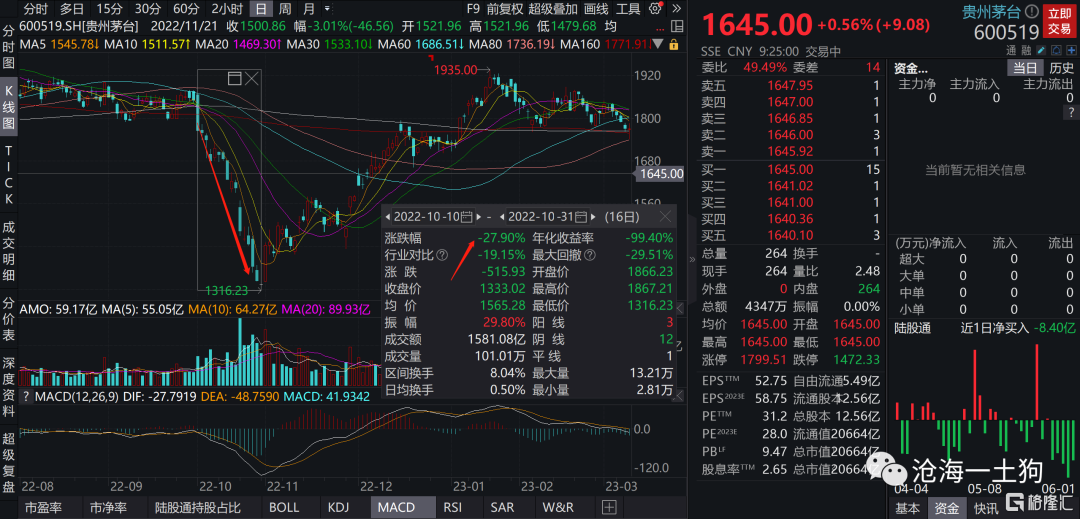Open the 工具 tools menu
The image size is (1080, 519).
pos(628,10)
